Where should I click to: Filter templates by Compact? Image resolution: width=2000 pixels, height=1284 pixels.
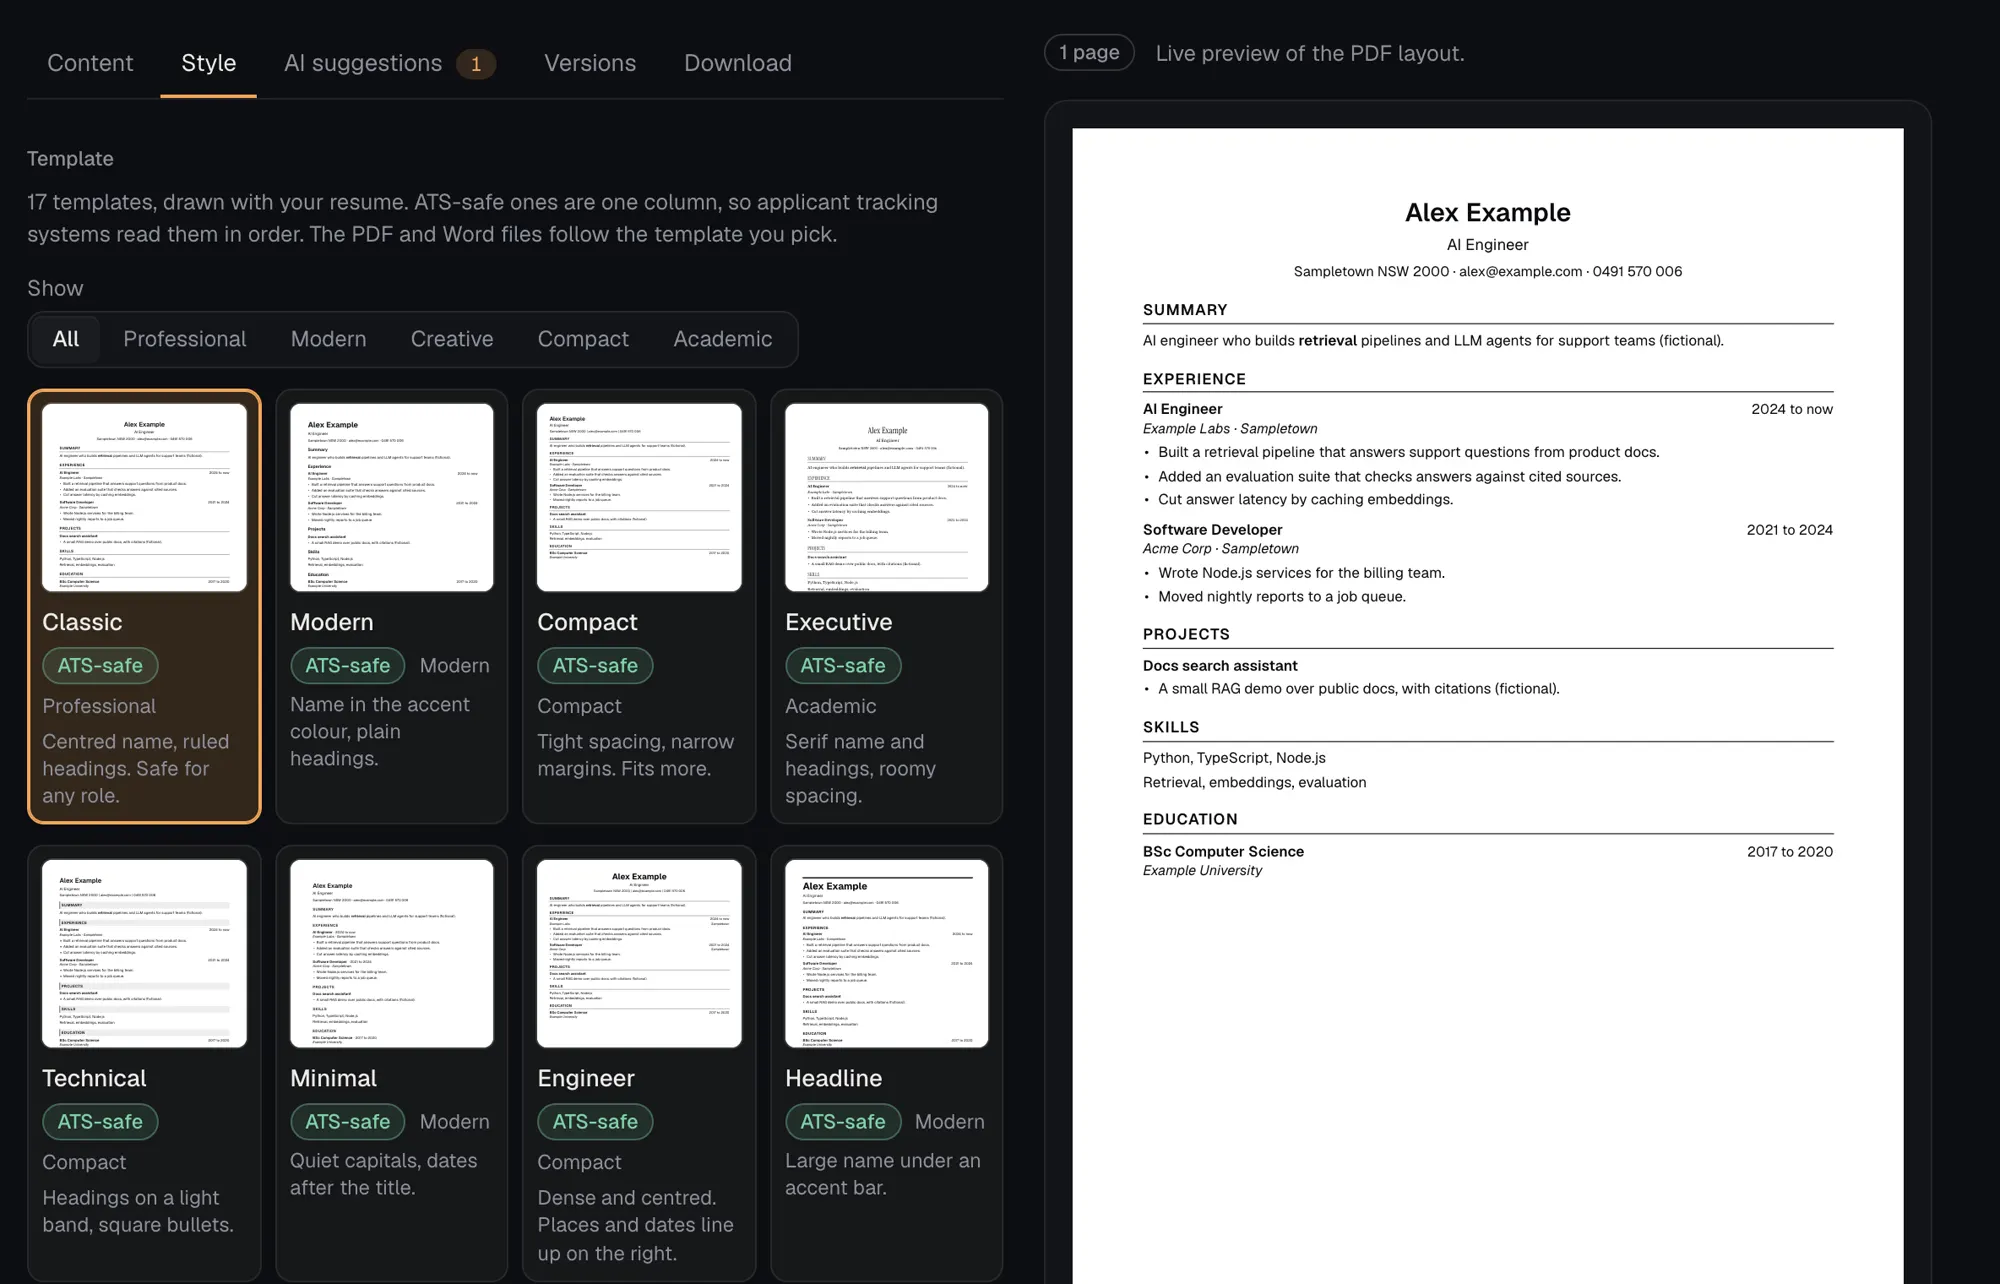583,339
